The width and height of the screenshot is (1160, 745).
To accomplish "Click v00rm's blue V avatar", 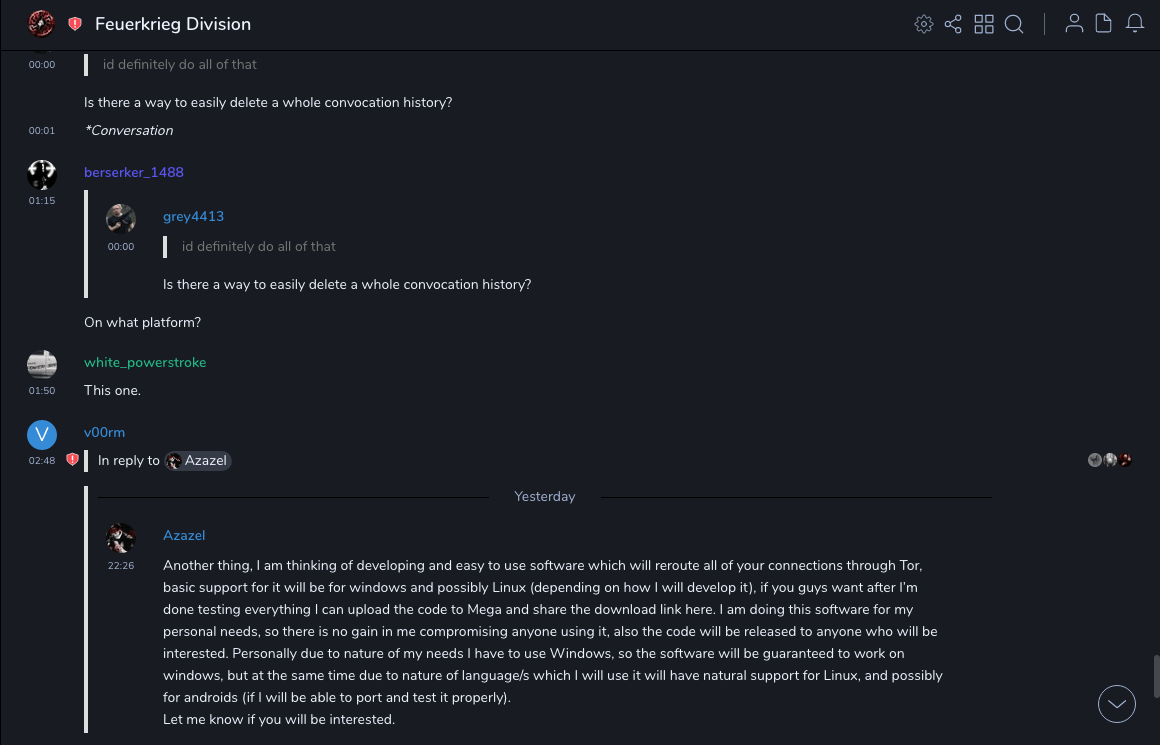I will [41, 434].
